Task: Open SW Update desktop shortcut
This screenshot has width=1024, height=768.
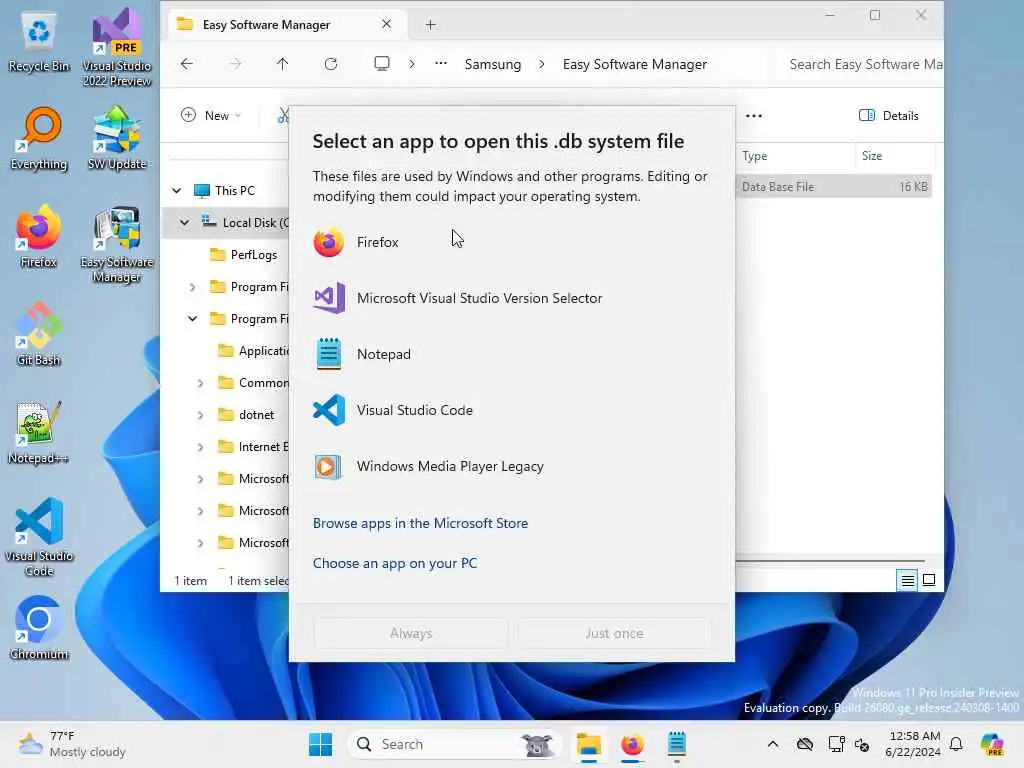Action: (x=117, y=138)
